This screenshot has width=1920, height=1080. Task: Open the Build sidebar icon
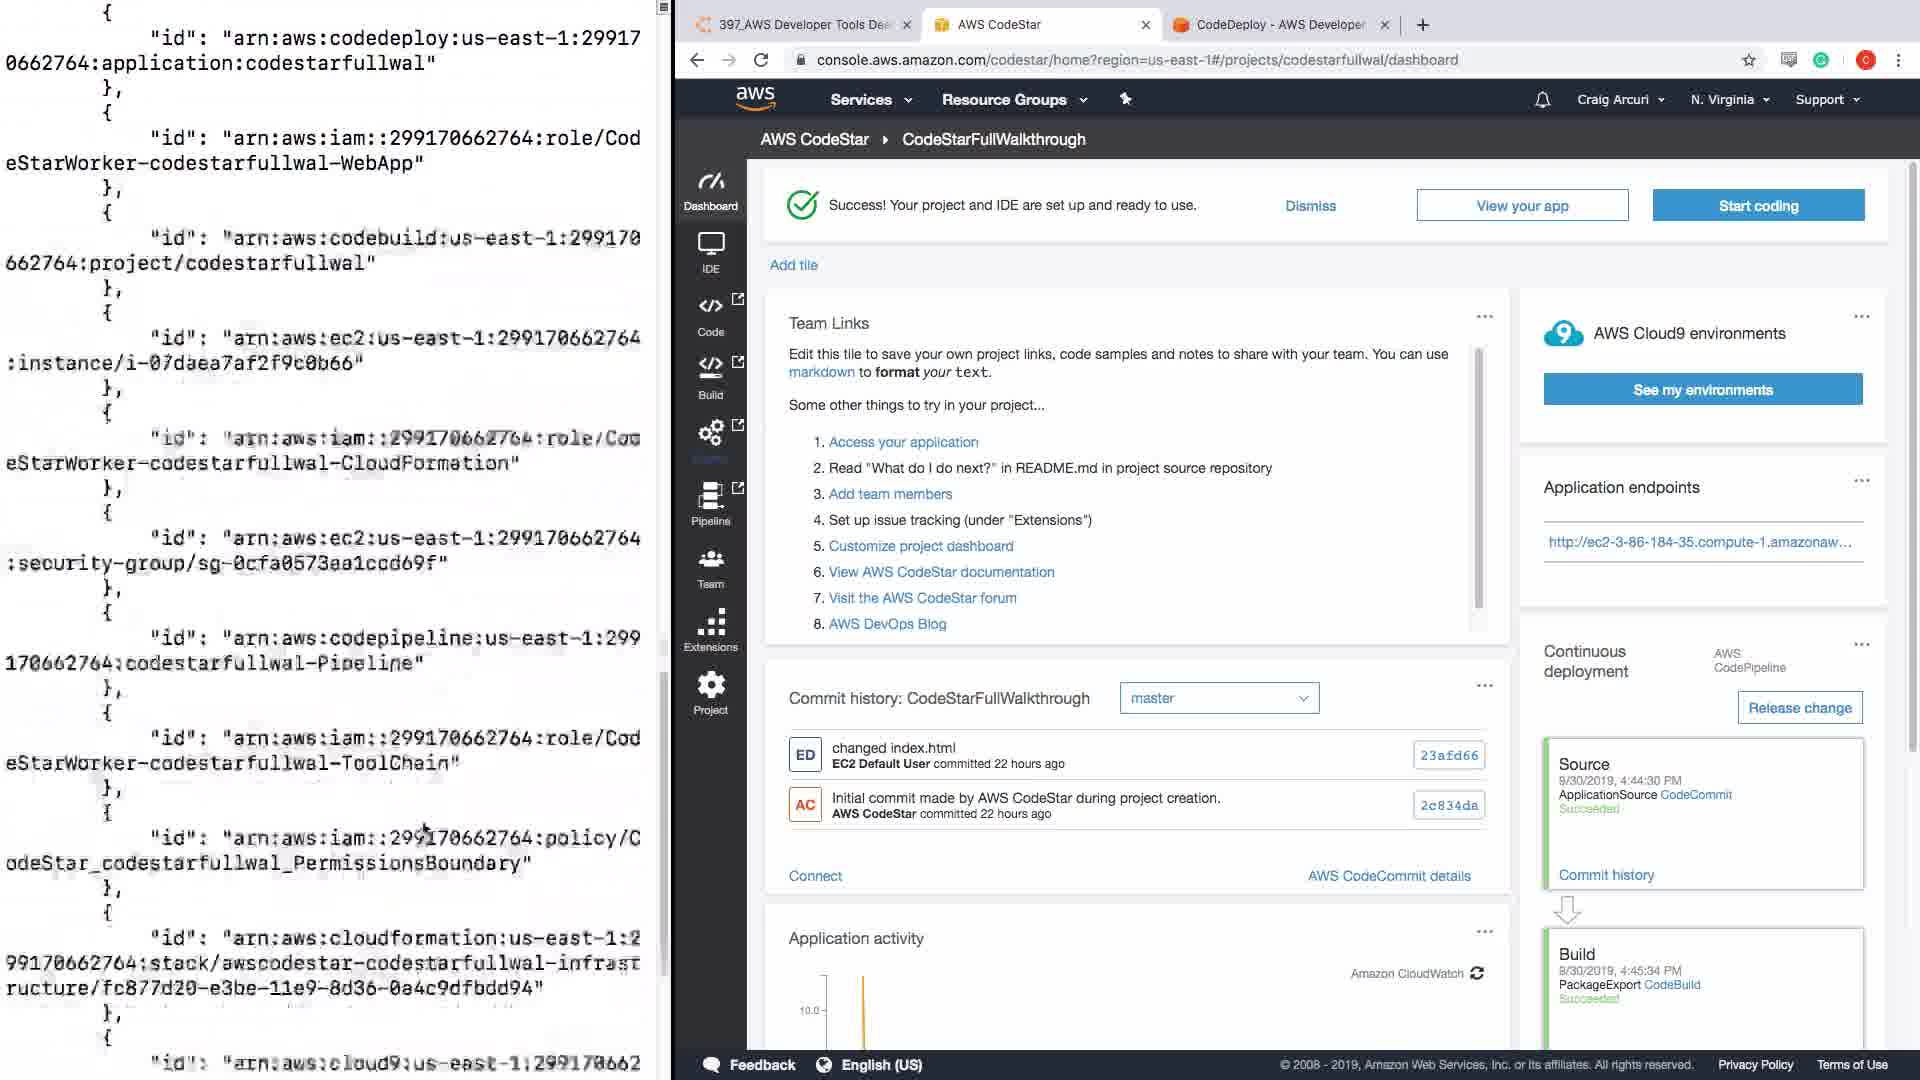point(710,377)
